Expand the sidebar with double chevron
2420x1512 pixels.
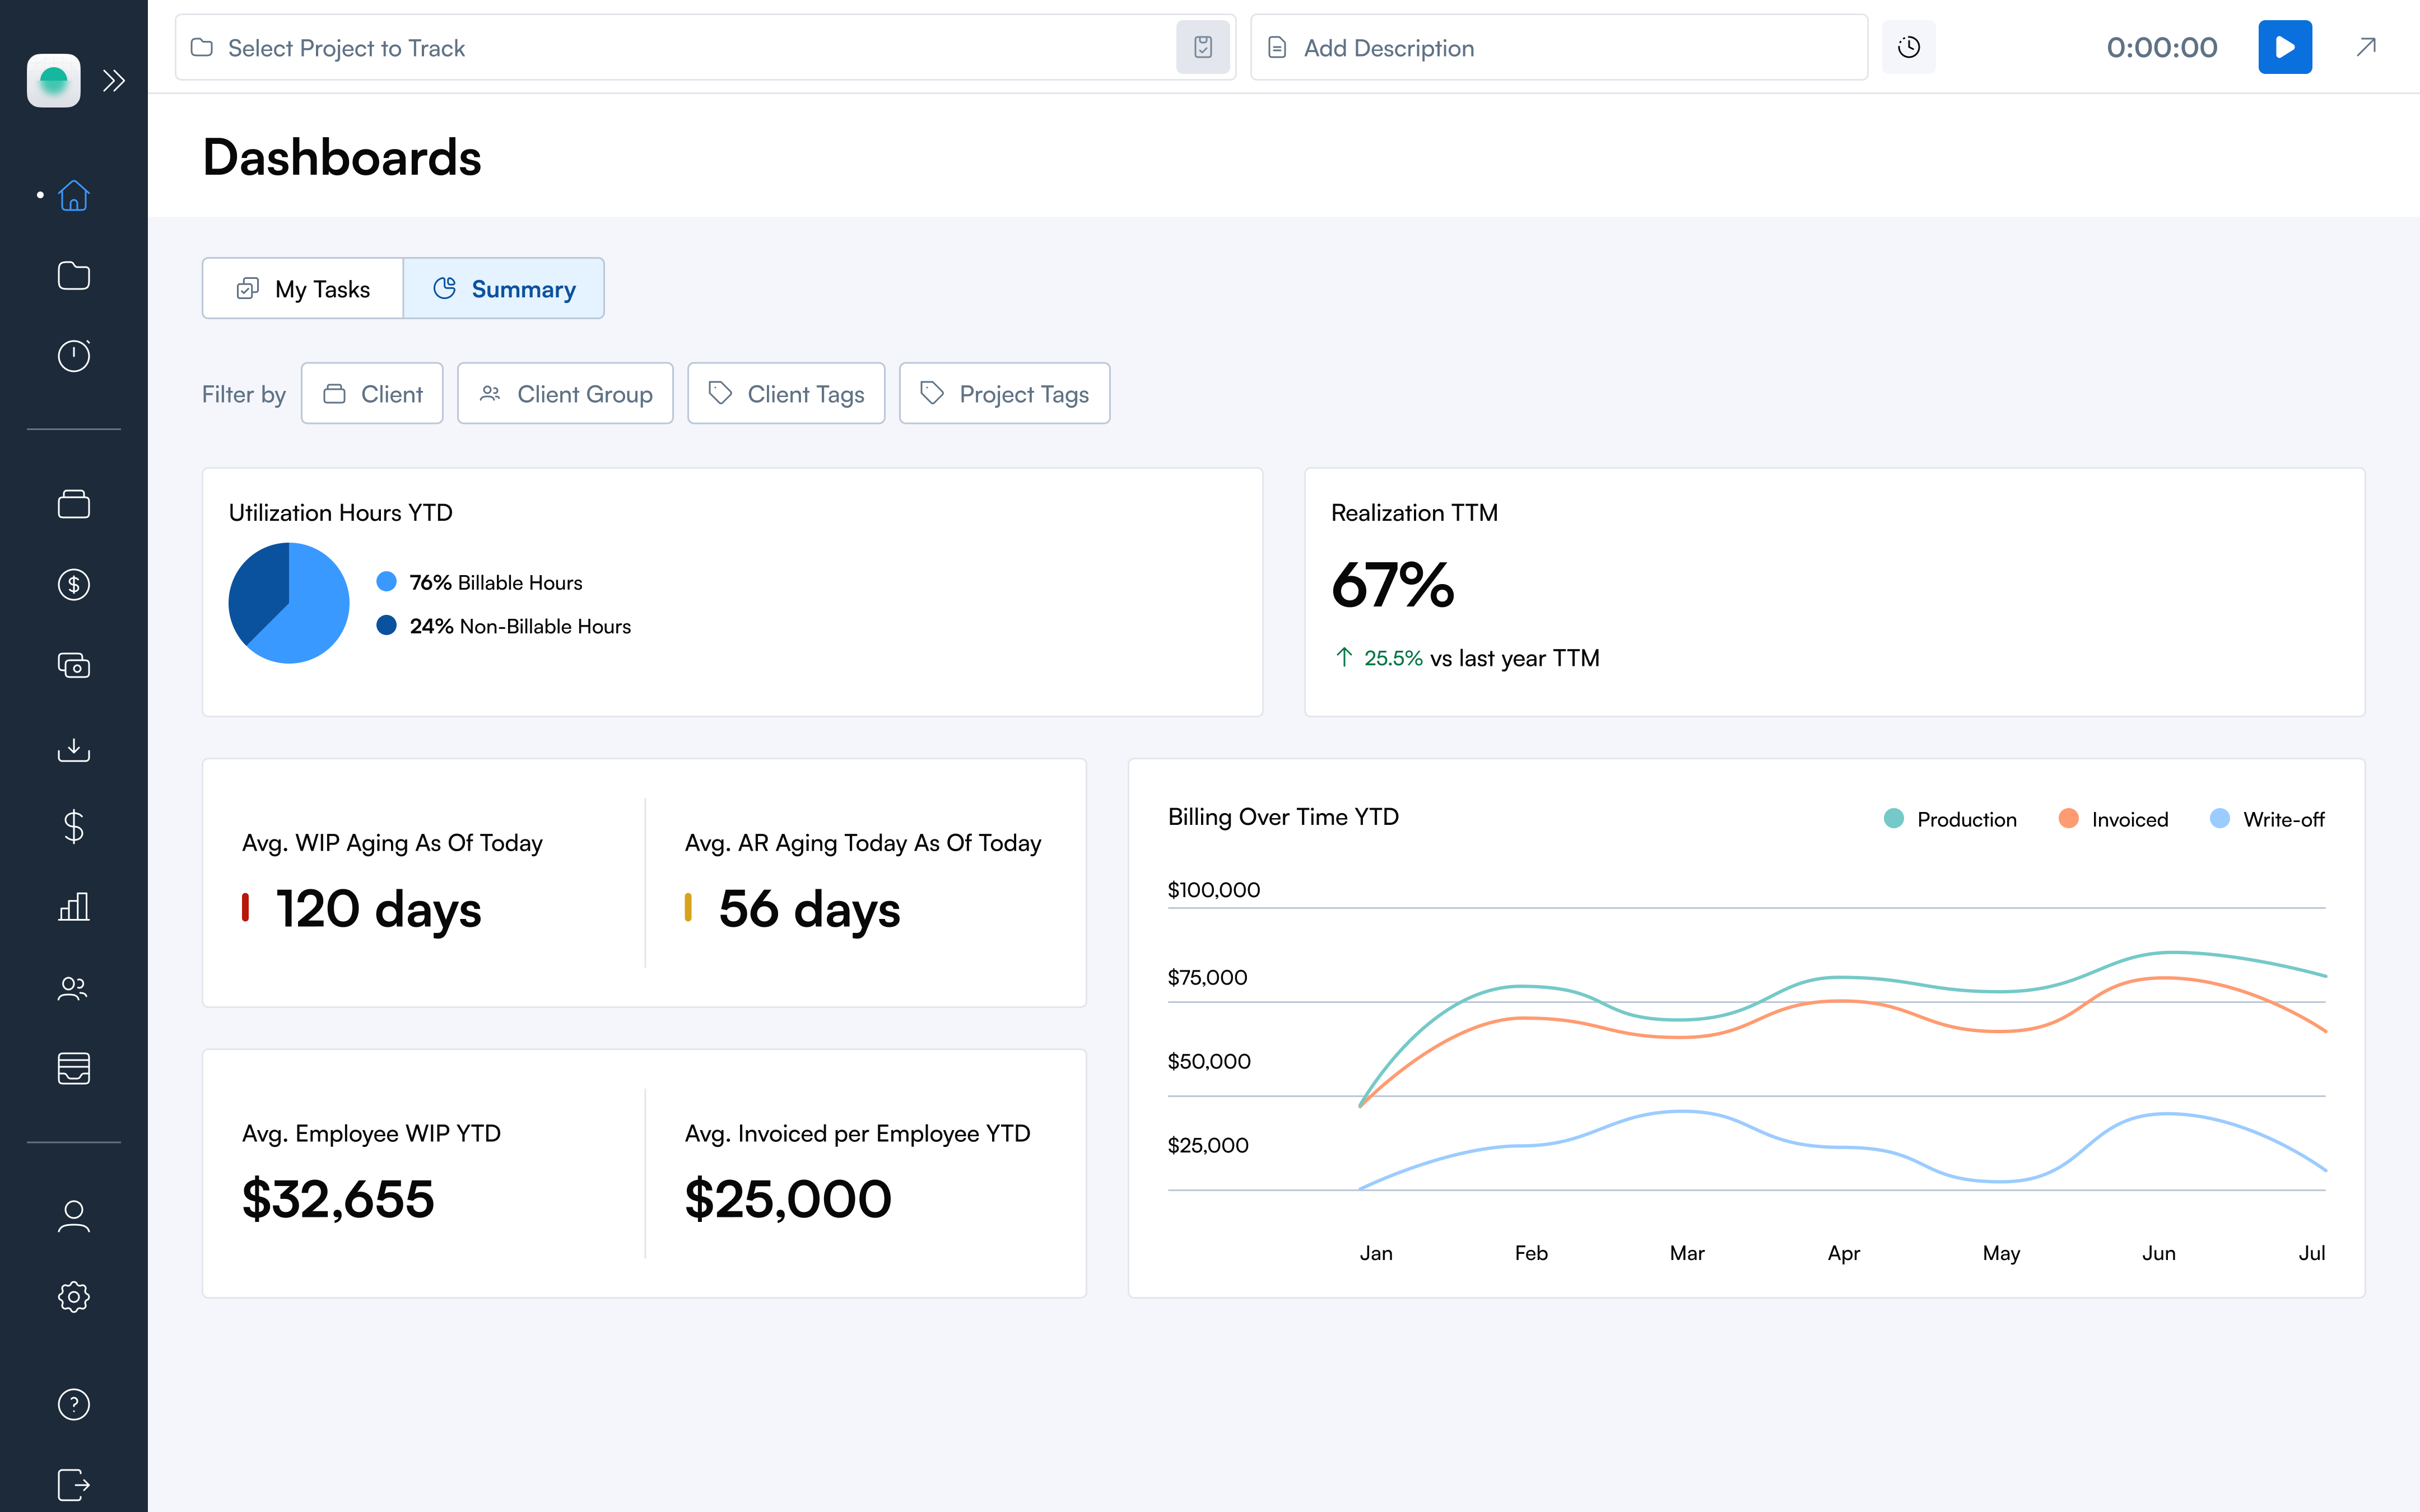click(114, 80)
